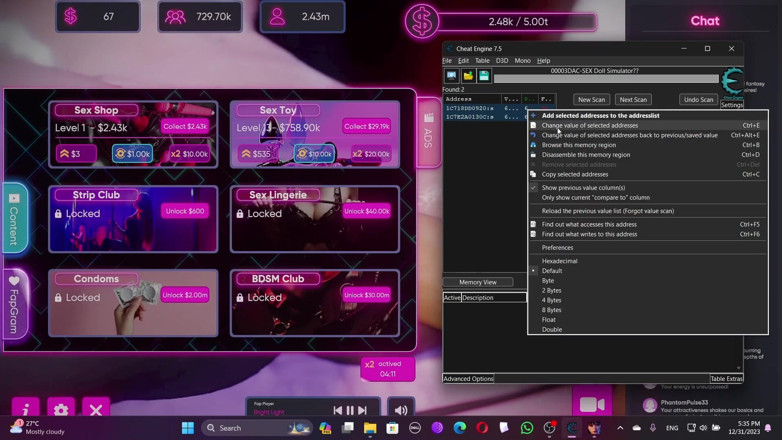Open WhatsApp from the taskbar

coord(527,428)
